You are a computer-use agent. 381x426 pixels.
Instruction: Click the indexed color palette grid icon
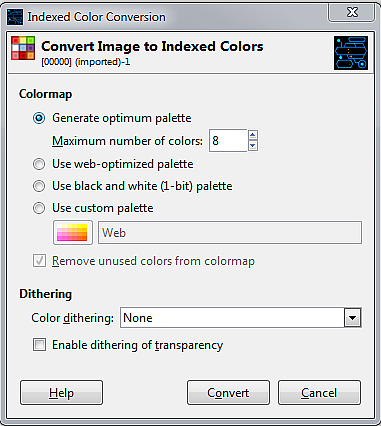tap(23, 48)
